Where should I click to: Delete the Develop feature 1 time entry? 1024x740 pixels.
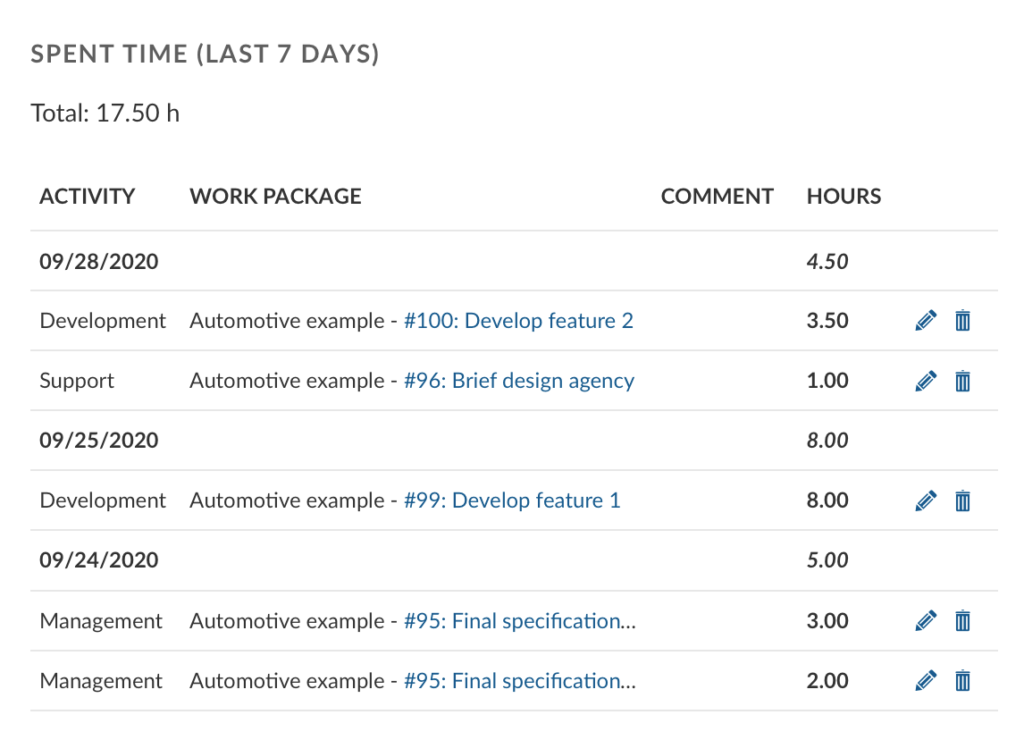(962, 501)
